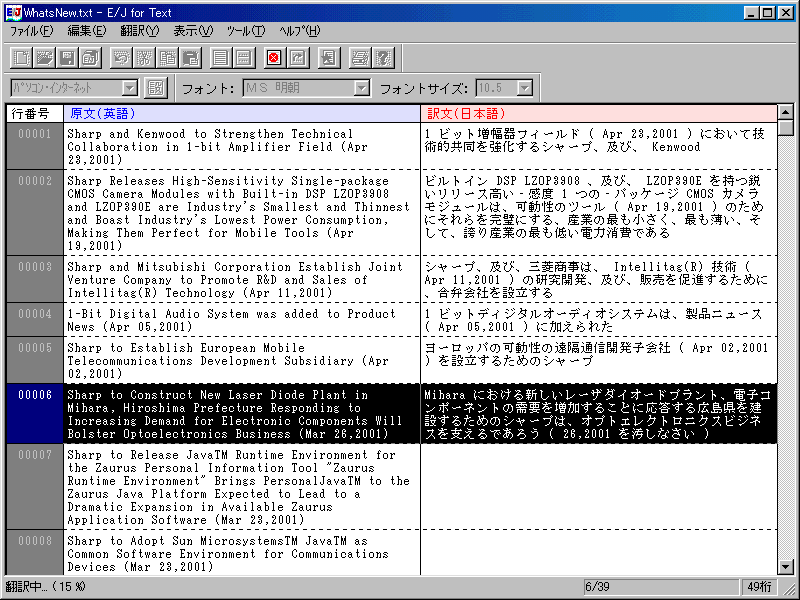Select highlighted row number 00006

click(35, 414)
